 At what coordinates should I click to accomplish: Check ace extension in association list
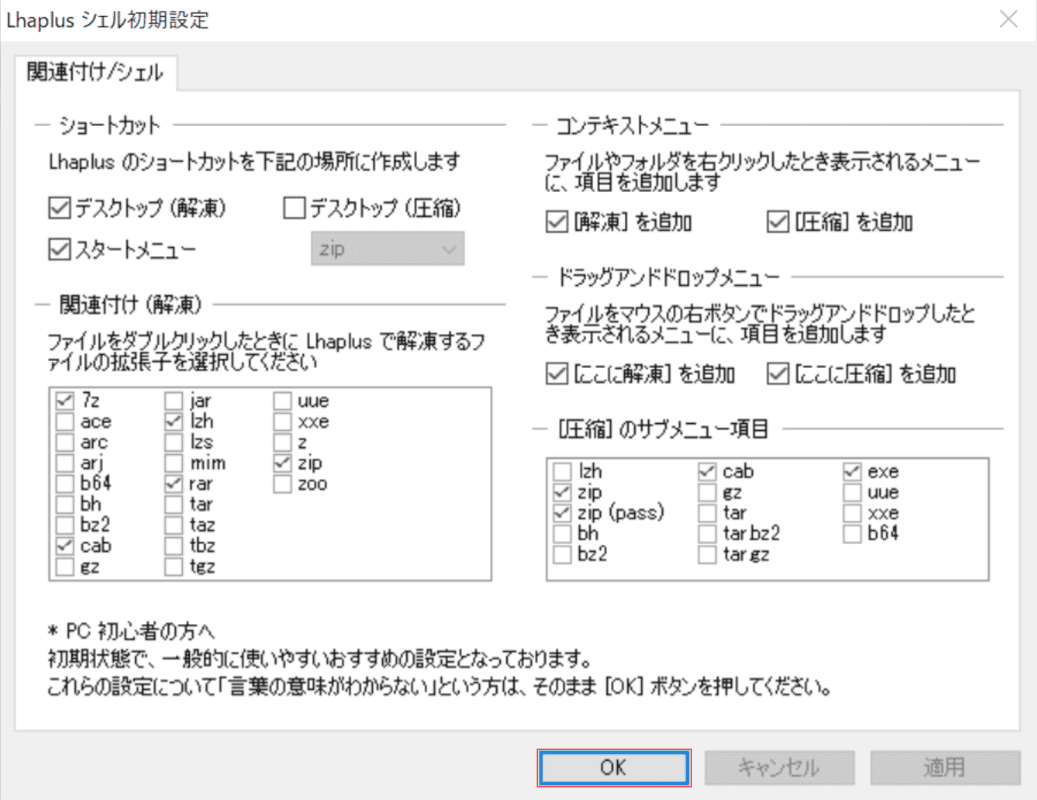click(65, 421)
